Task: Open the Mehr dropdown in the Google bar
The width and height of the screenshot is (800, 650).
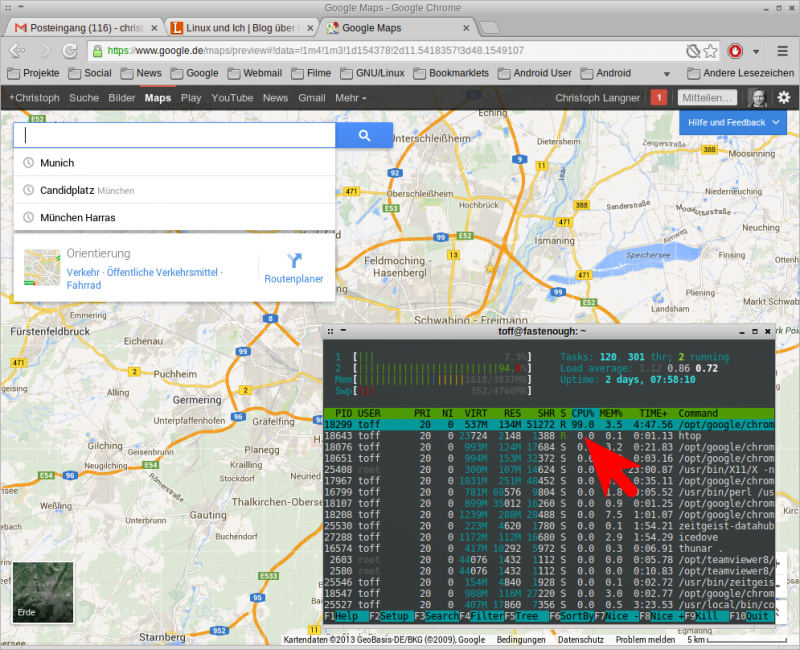Action: tap(349, 98)
